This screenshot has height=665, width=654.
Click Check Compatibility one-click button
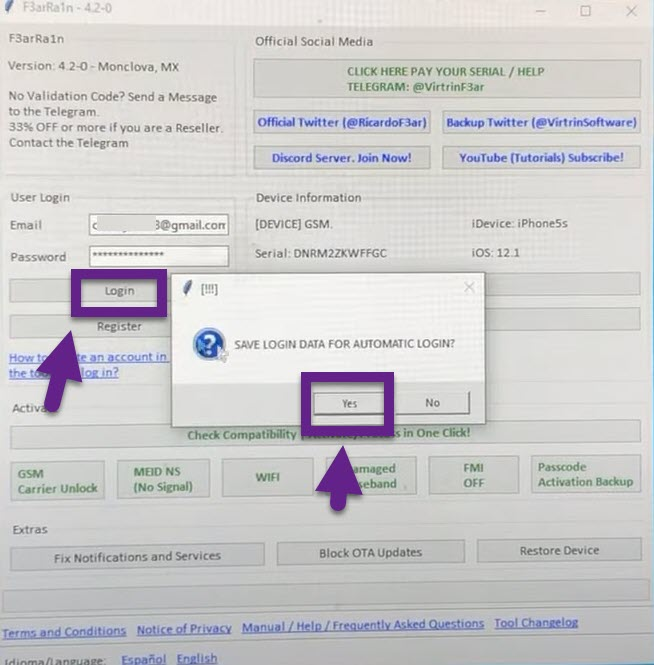325,434
